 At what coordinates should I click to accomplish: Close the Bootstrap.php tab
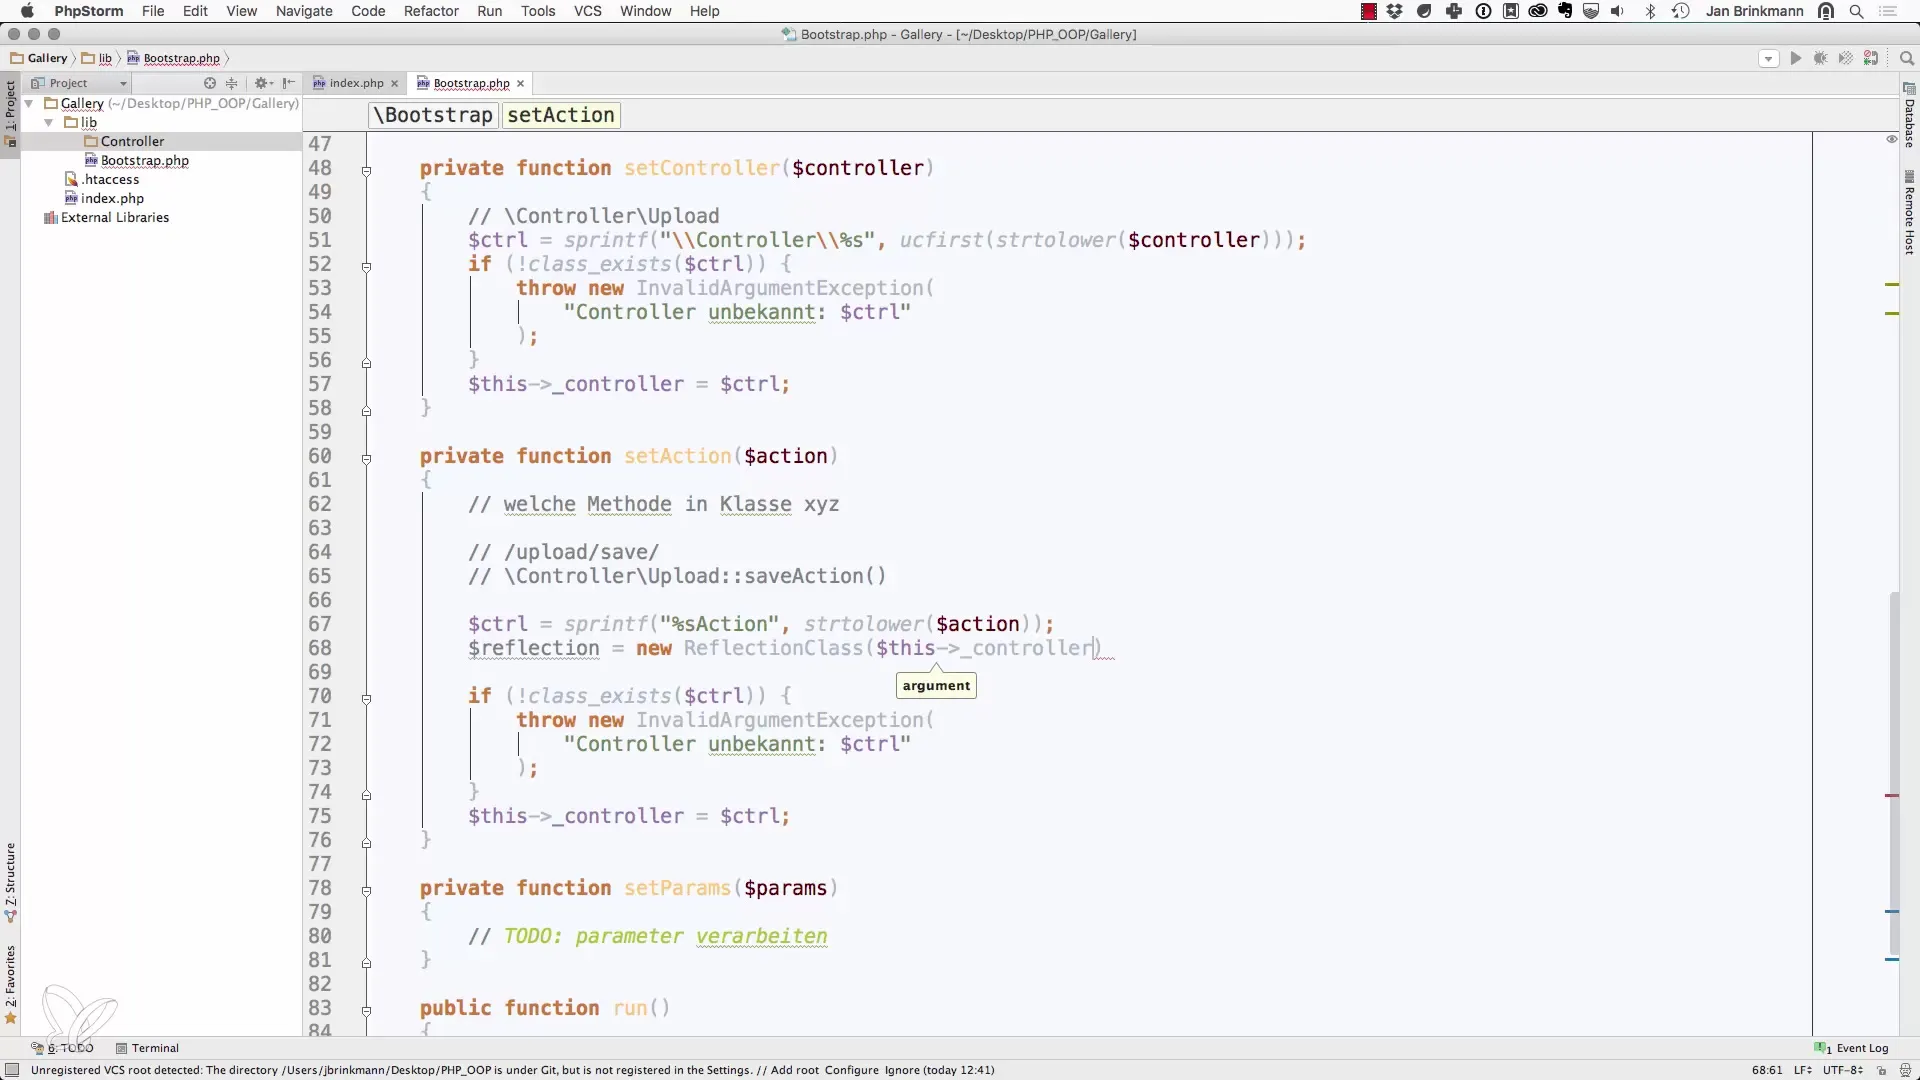pos(521,84)
